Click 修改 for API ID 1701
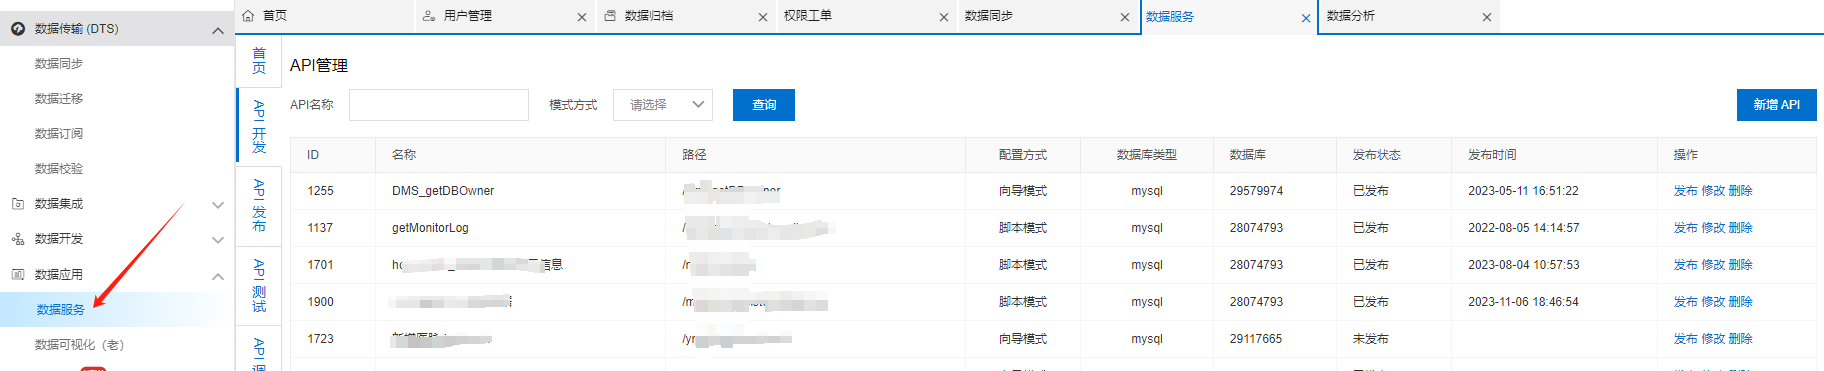This screenshot has height=371, width=1824. click(x=1713, y=265)
